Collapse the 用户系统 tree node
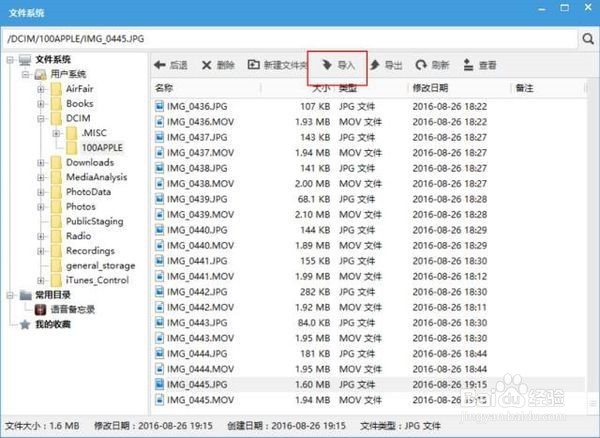Viewport: 600px width, 438px height. (x=26, y=74)
